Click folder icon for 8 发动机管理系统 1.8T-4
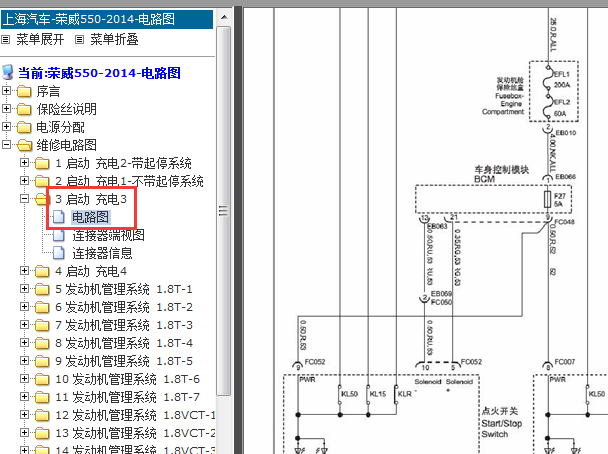 42,344
